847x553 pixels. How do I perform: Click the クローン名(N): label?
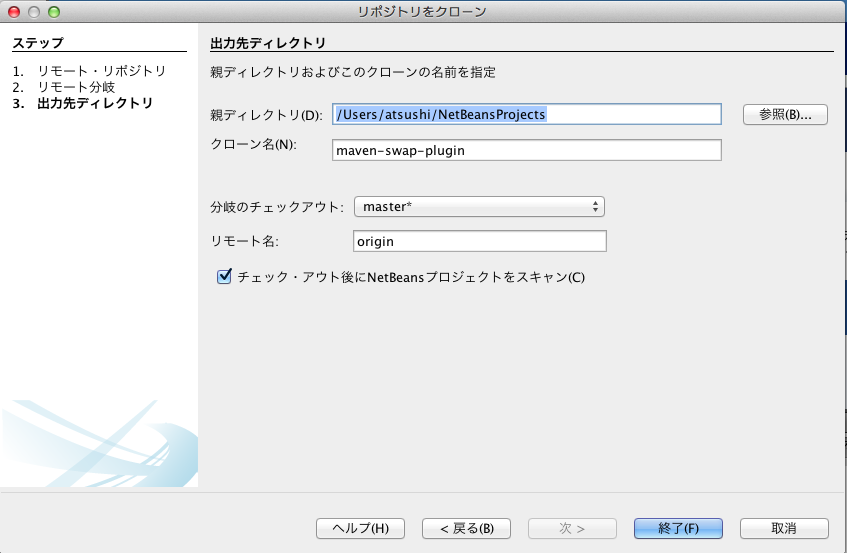[x=254, y=145]
